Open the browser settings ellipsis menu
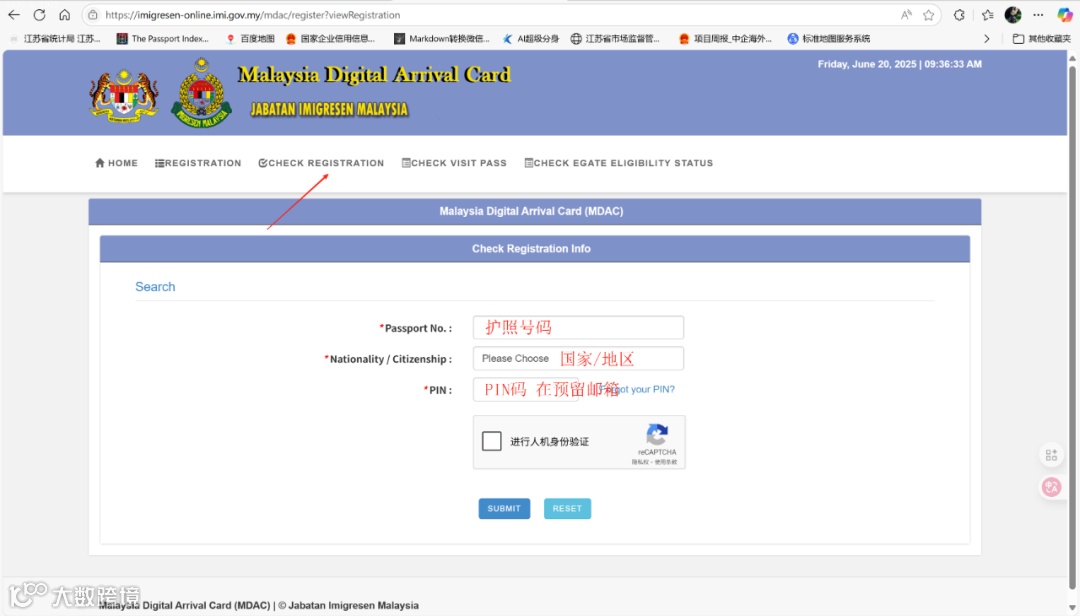 tap(1038, 14)
